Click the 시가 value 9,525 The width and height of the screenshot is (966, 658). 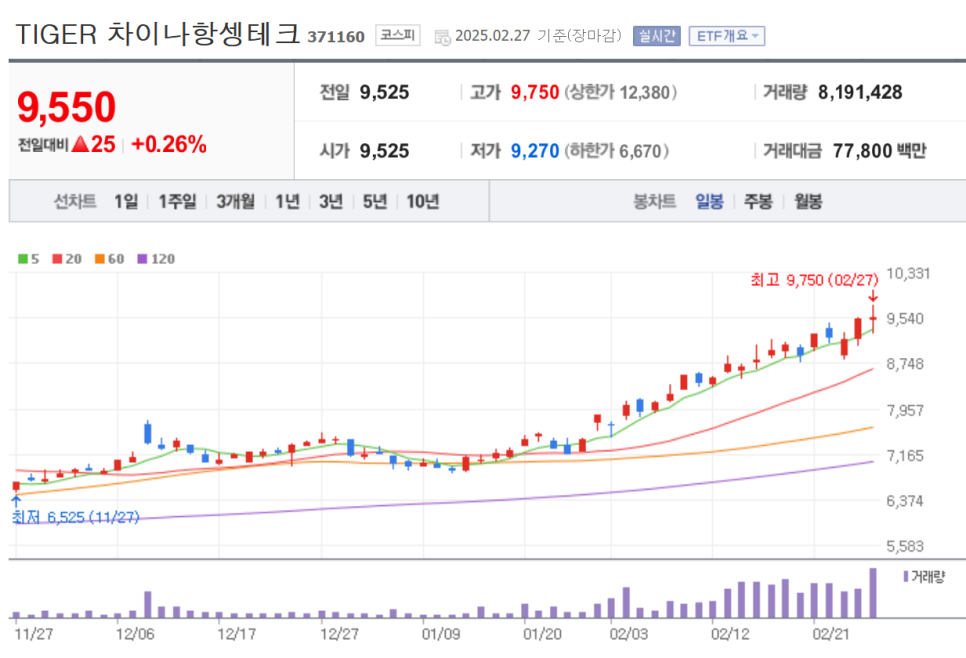click(384, 151)
